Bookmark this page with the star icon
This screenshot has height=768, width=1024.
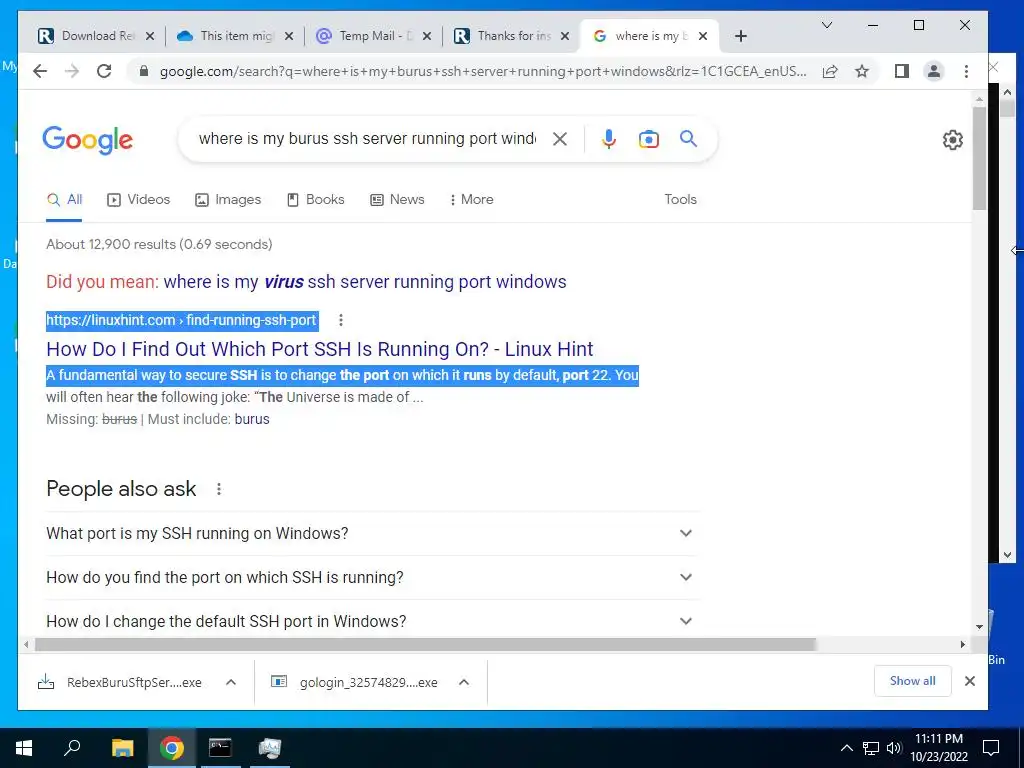click(862, 71)
